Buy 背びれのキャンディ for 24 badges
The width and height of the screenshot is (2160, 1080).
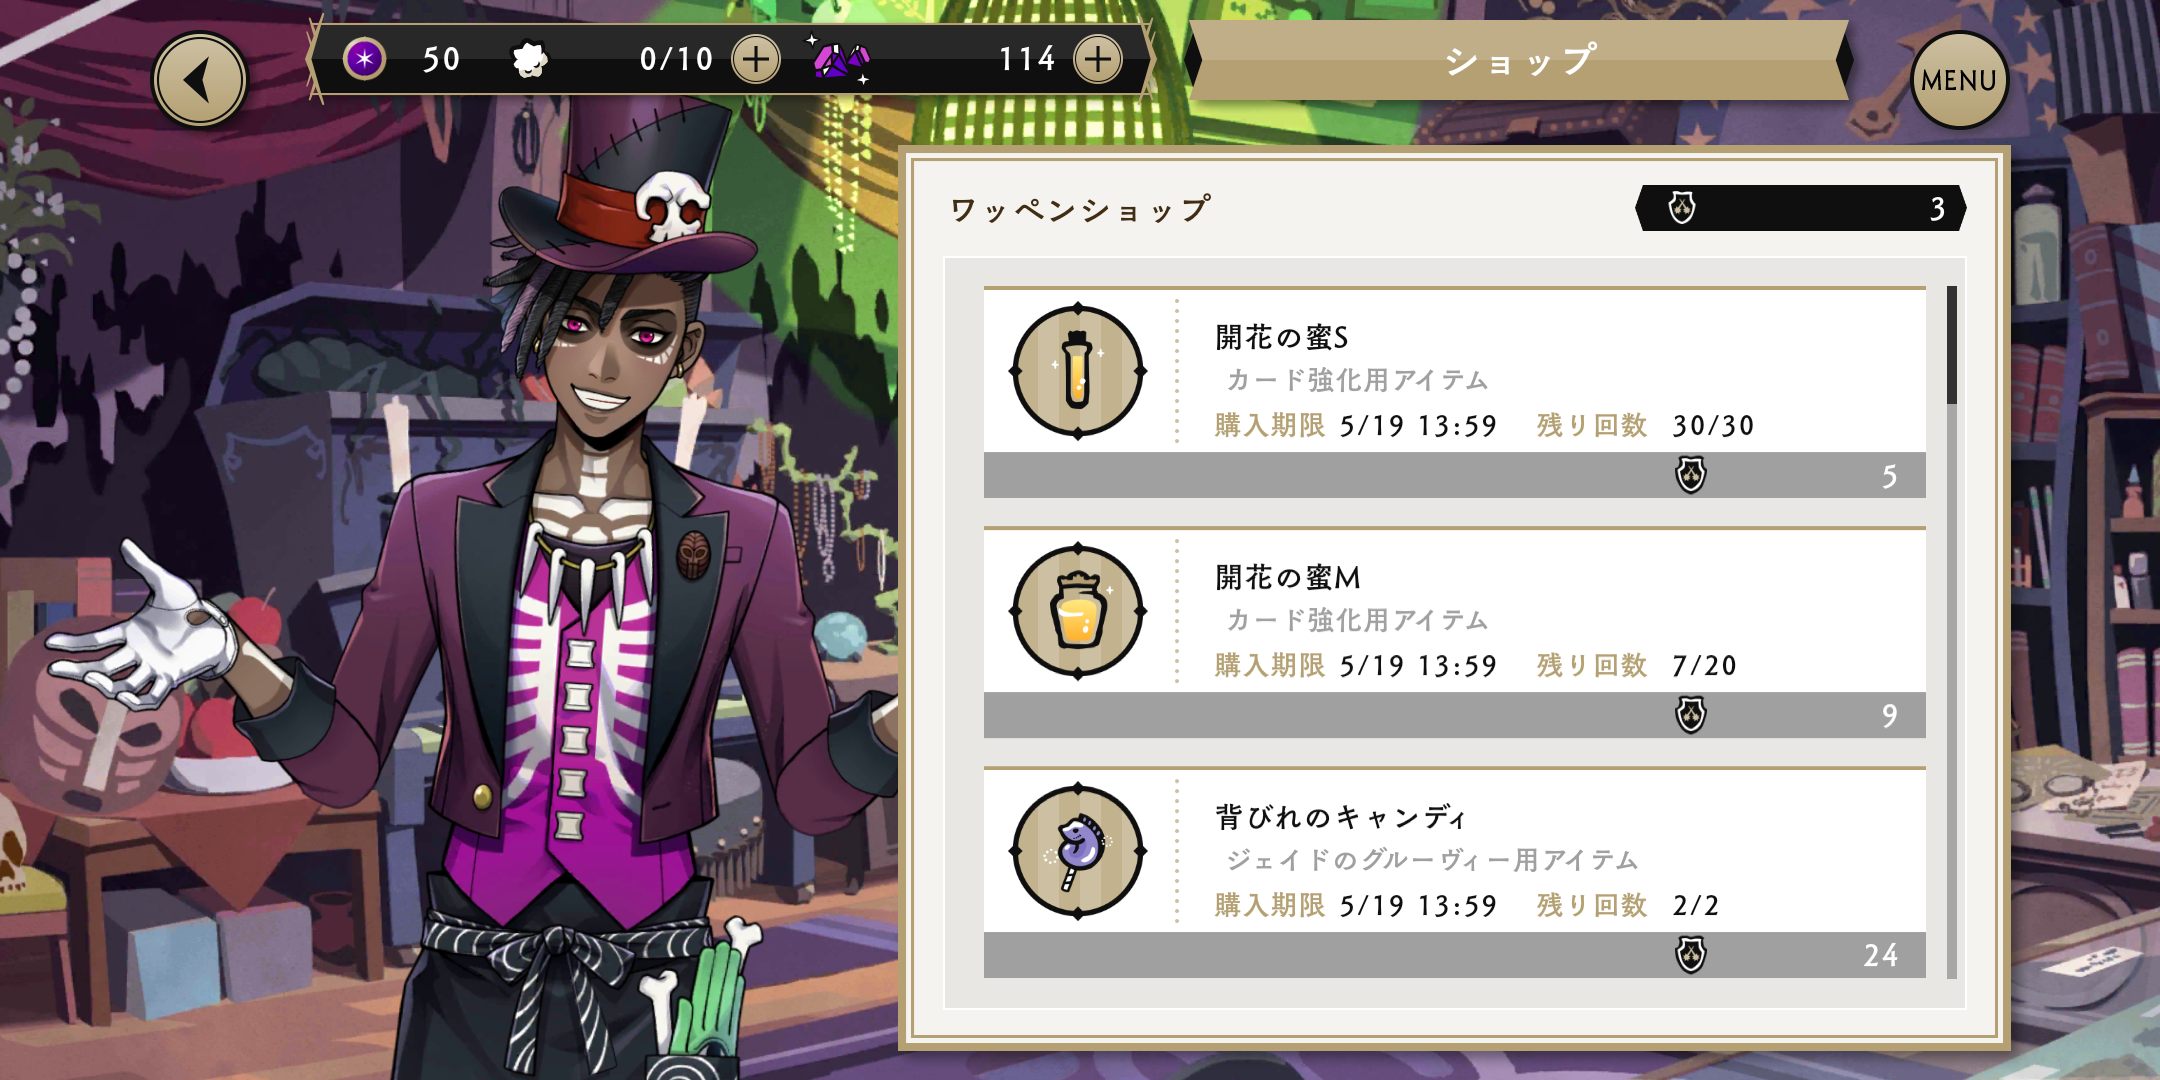click(1454, 955)
